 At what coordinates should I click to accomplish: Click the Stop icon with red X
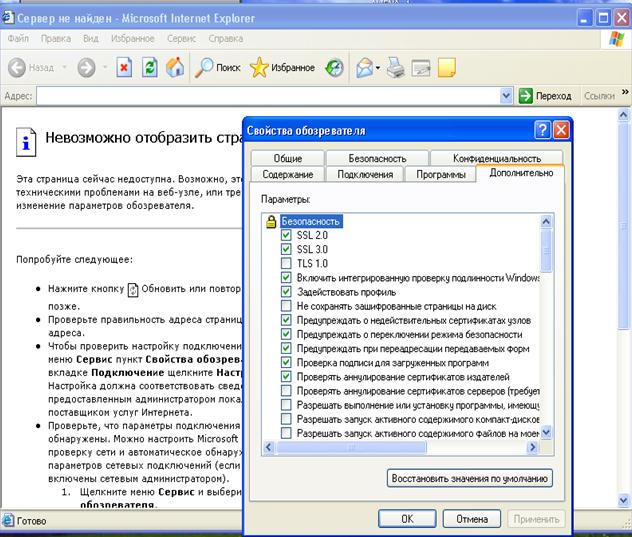[124, 67]
